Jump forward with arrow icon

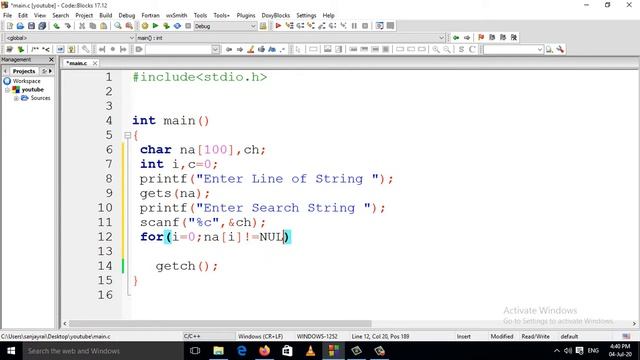(x=467, y=38)
